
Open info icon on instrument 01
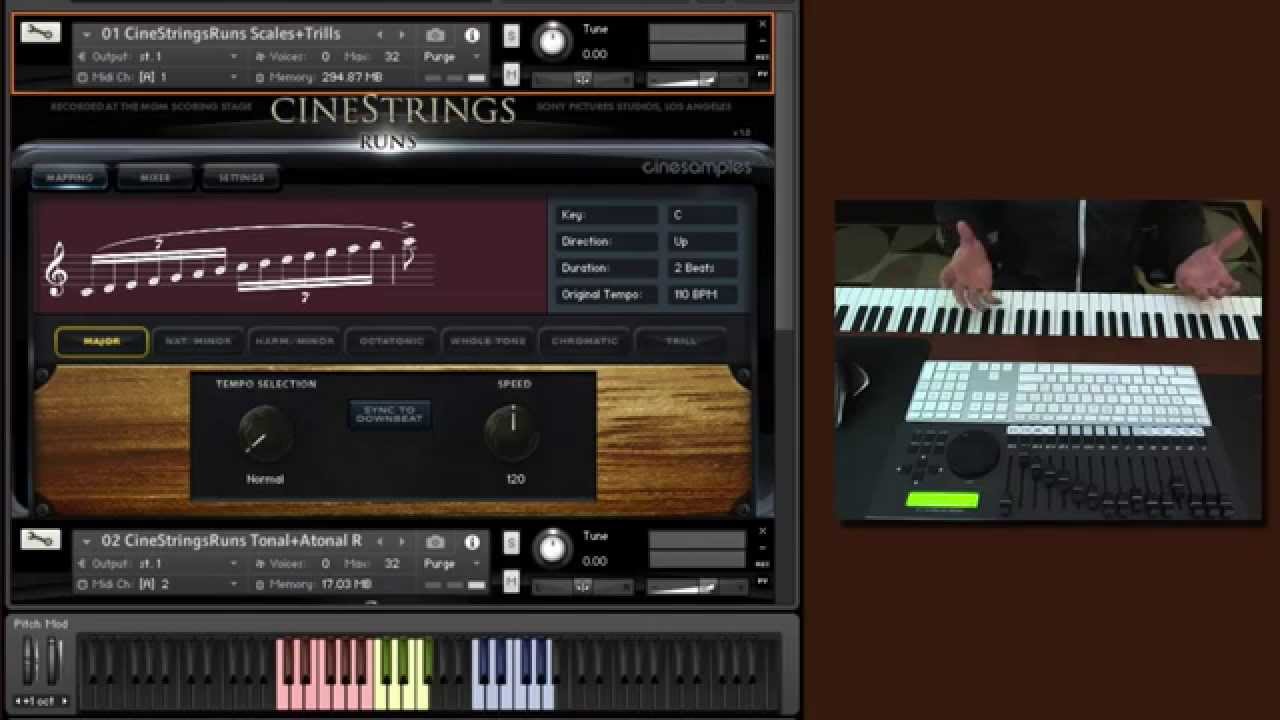[472, 34]
